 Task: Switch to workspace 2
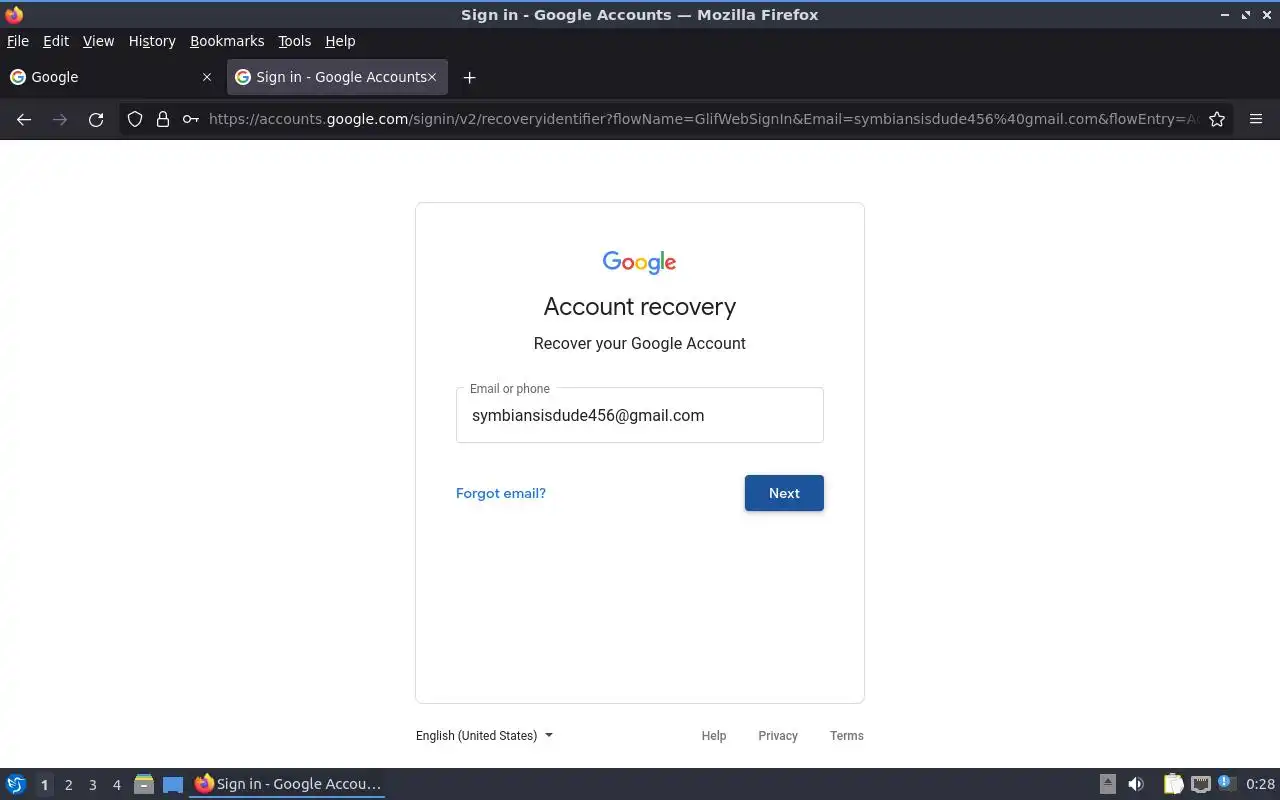[x=68, y=784]
